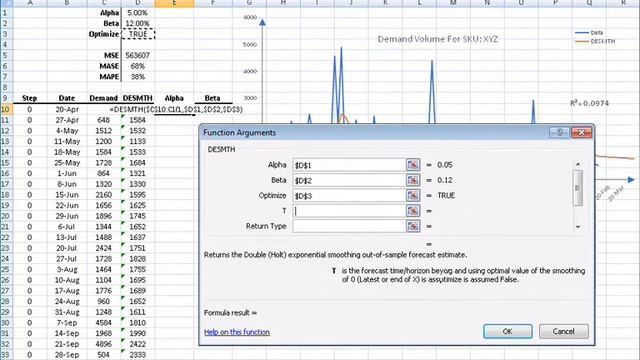Click the range selector icon for T

(413, 211)
